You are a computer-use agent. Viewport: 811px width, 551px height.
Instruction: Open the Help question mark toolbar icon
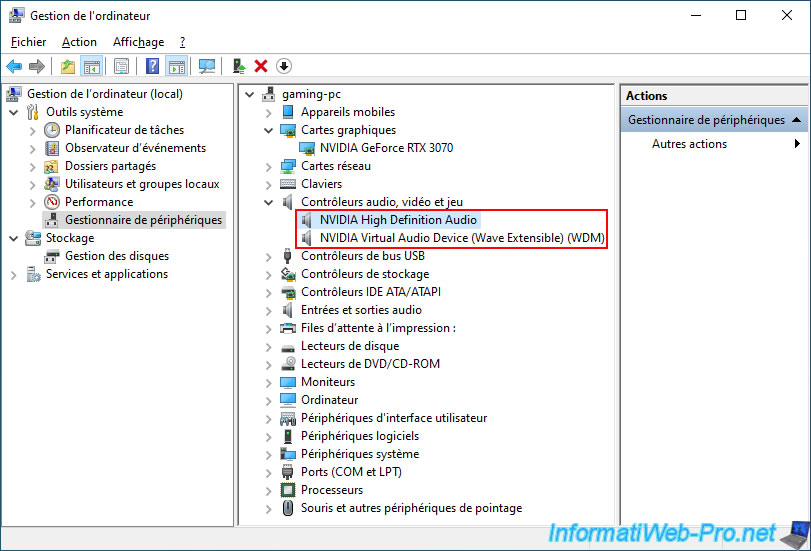153,66
